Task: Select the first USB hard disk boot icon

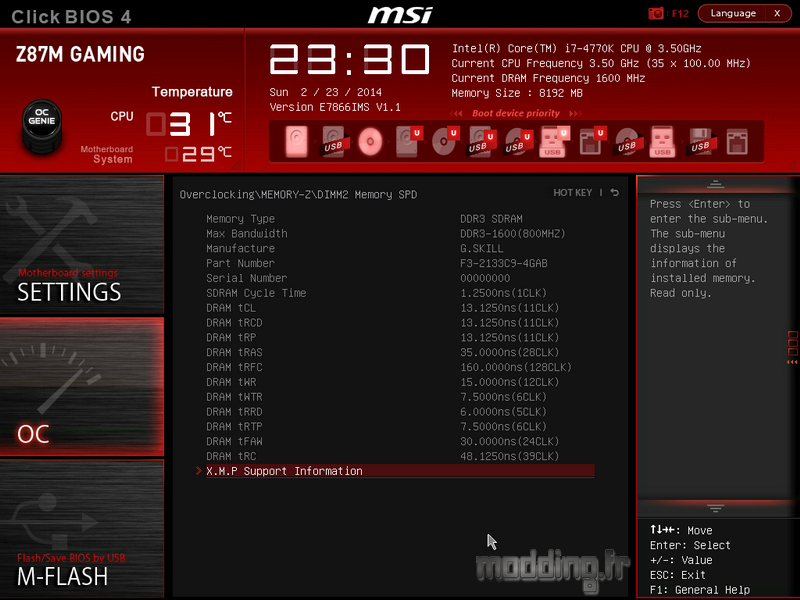Action: point(335,142)
